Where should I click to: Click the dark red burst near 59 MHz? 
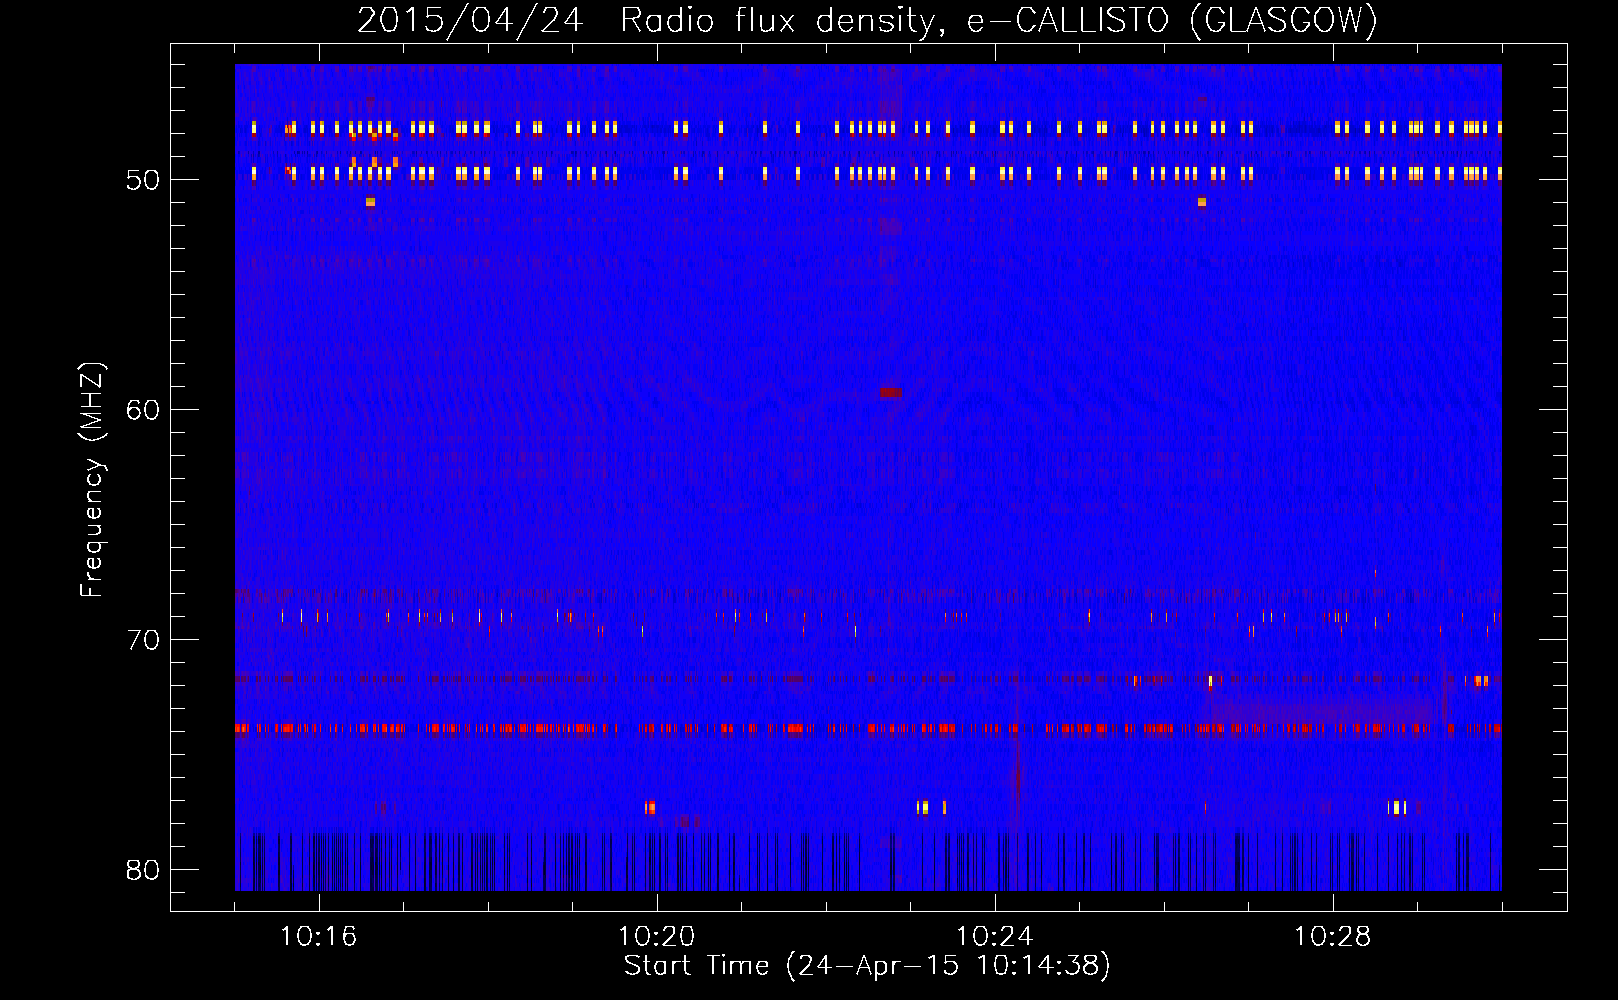point(890,393)
